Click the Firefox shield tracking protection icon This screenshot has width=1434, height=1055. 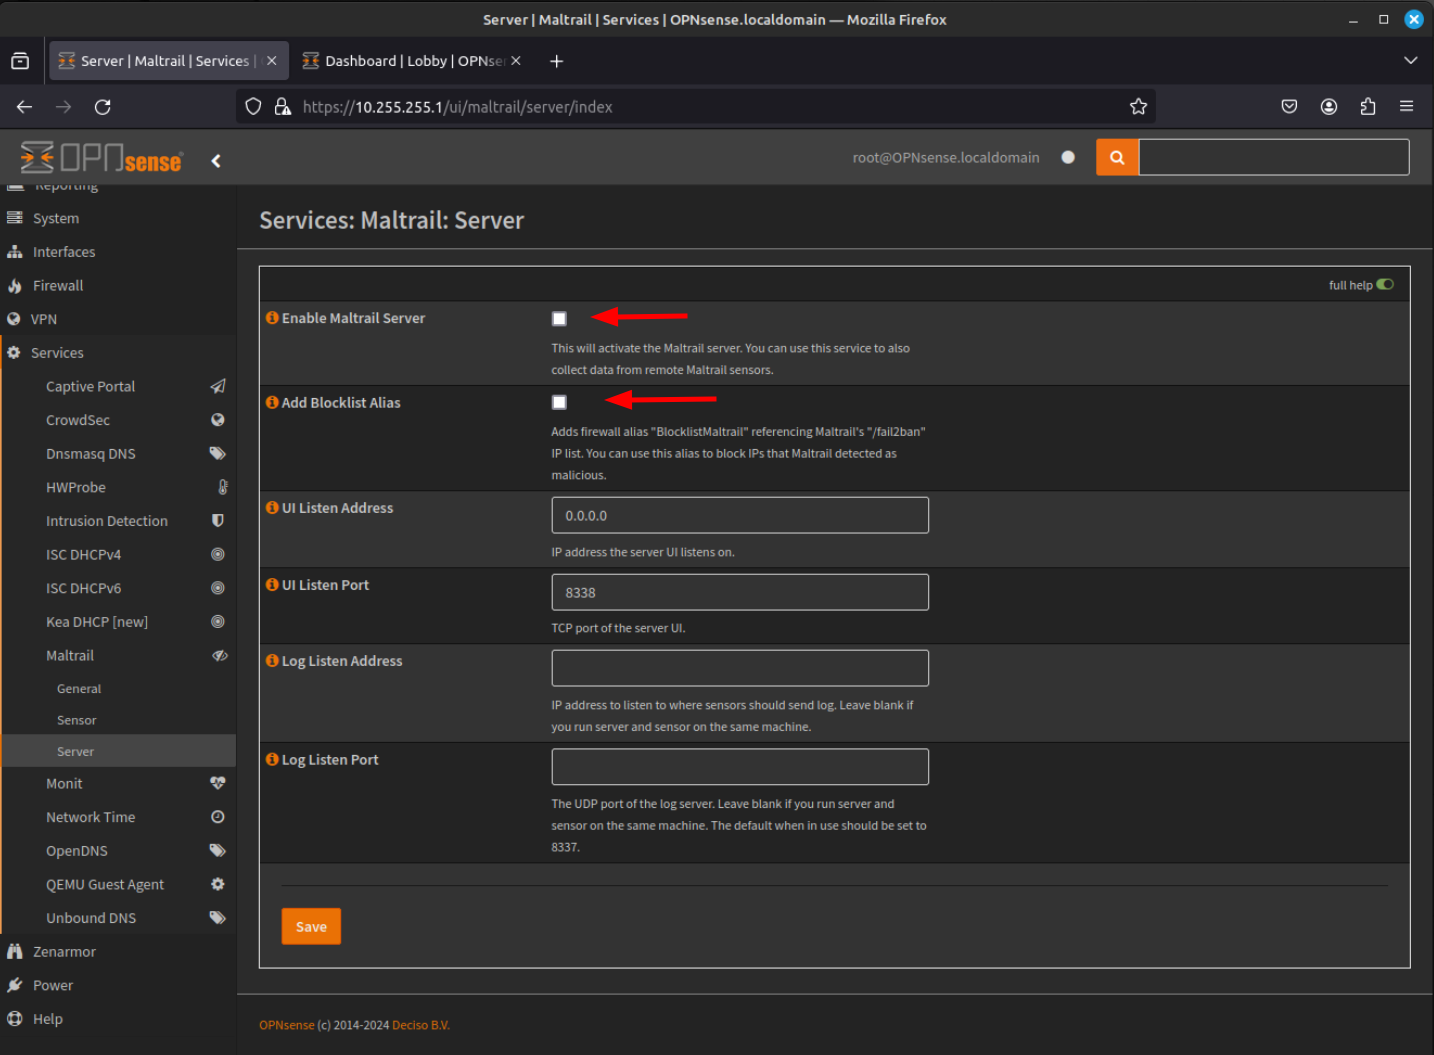(x=254, y=107)
